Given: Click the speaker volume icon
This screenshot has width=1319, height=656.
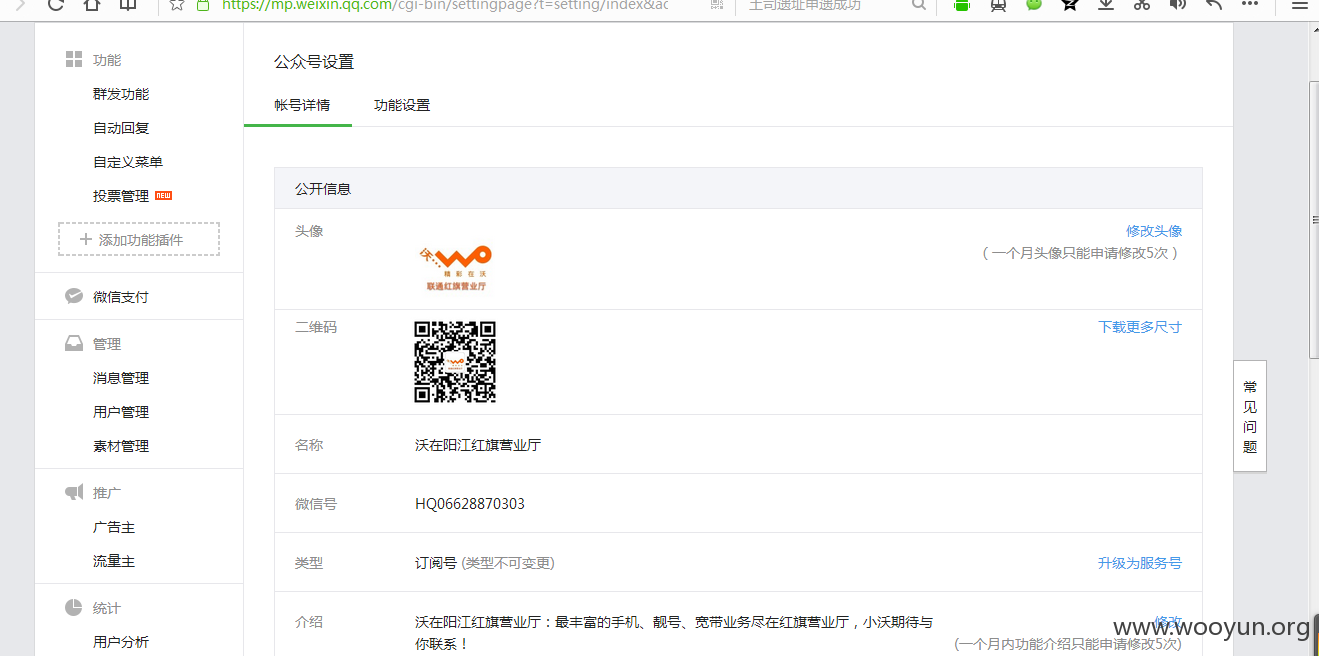Looking at the screenshot, I should [x=1178, y=5].
